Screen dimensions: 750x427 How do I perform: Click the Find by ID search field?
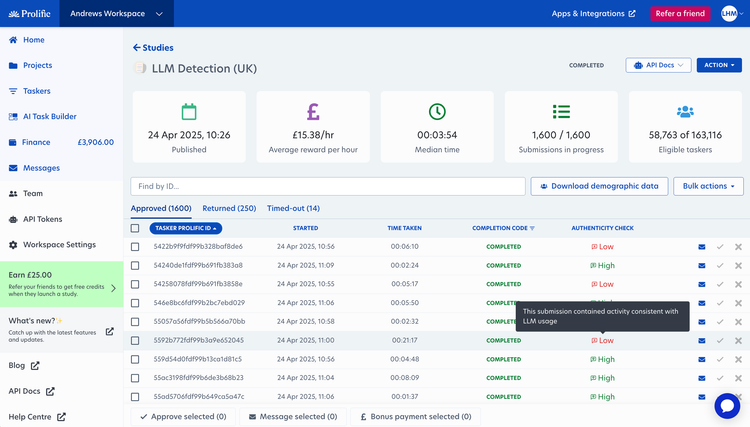(x=328, y=186)
